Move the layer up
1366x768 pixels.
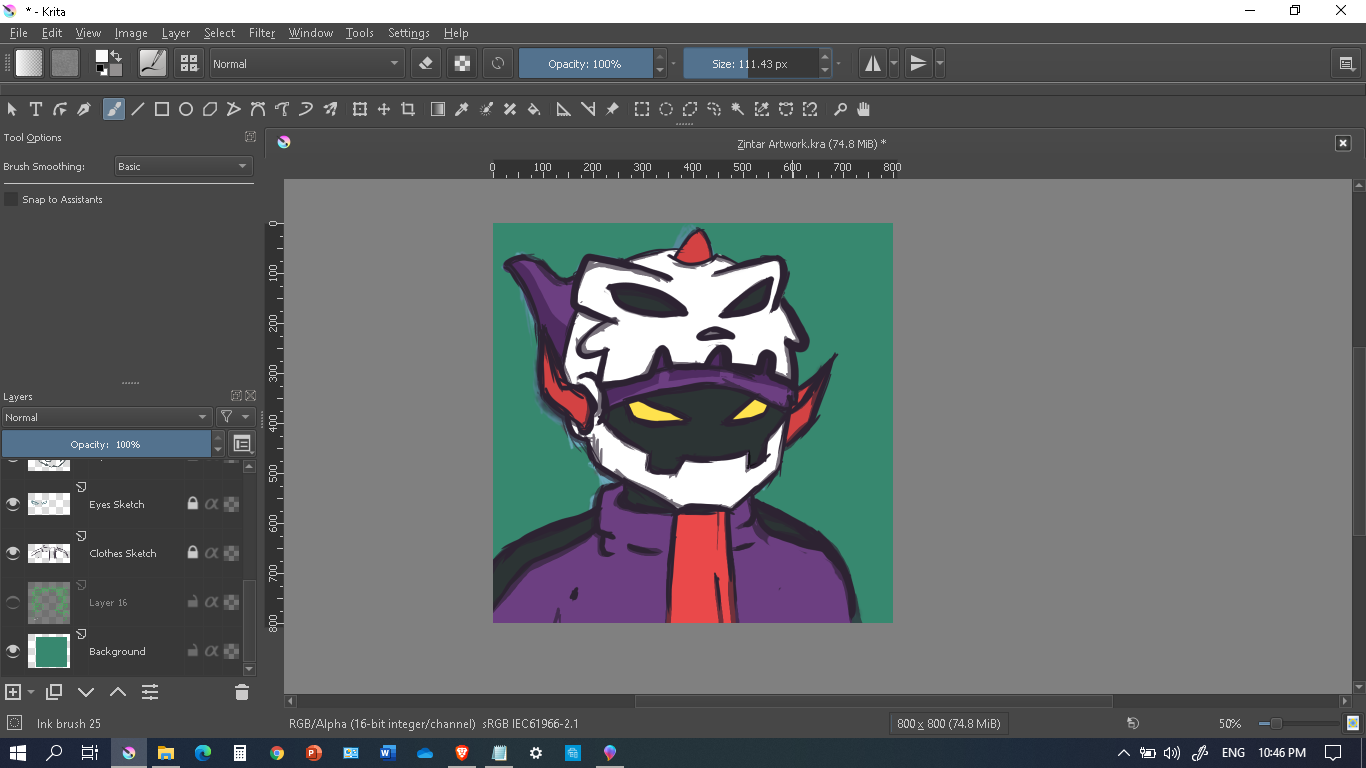point(118,692)
